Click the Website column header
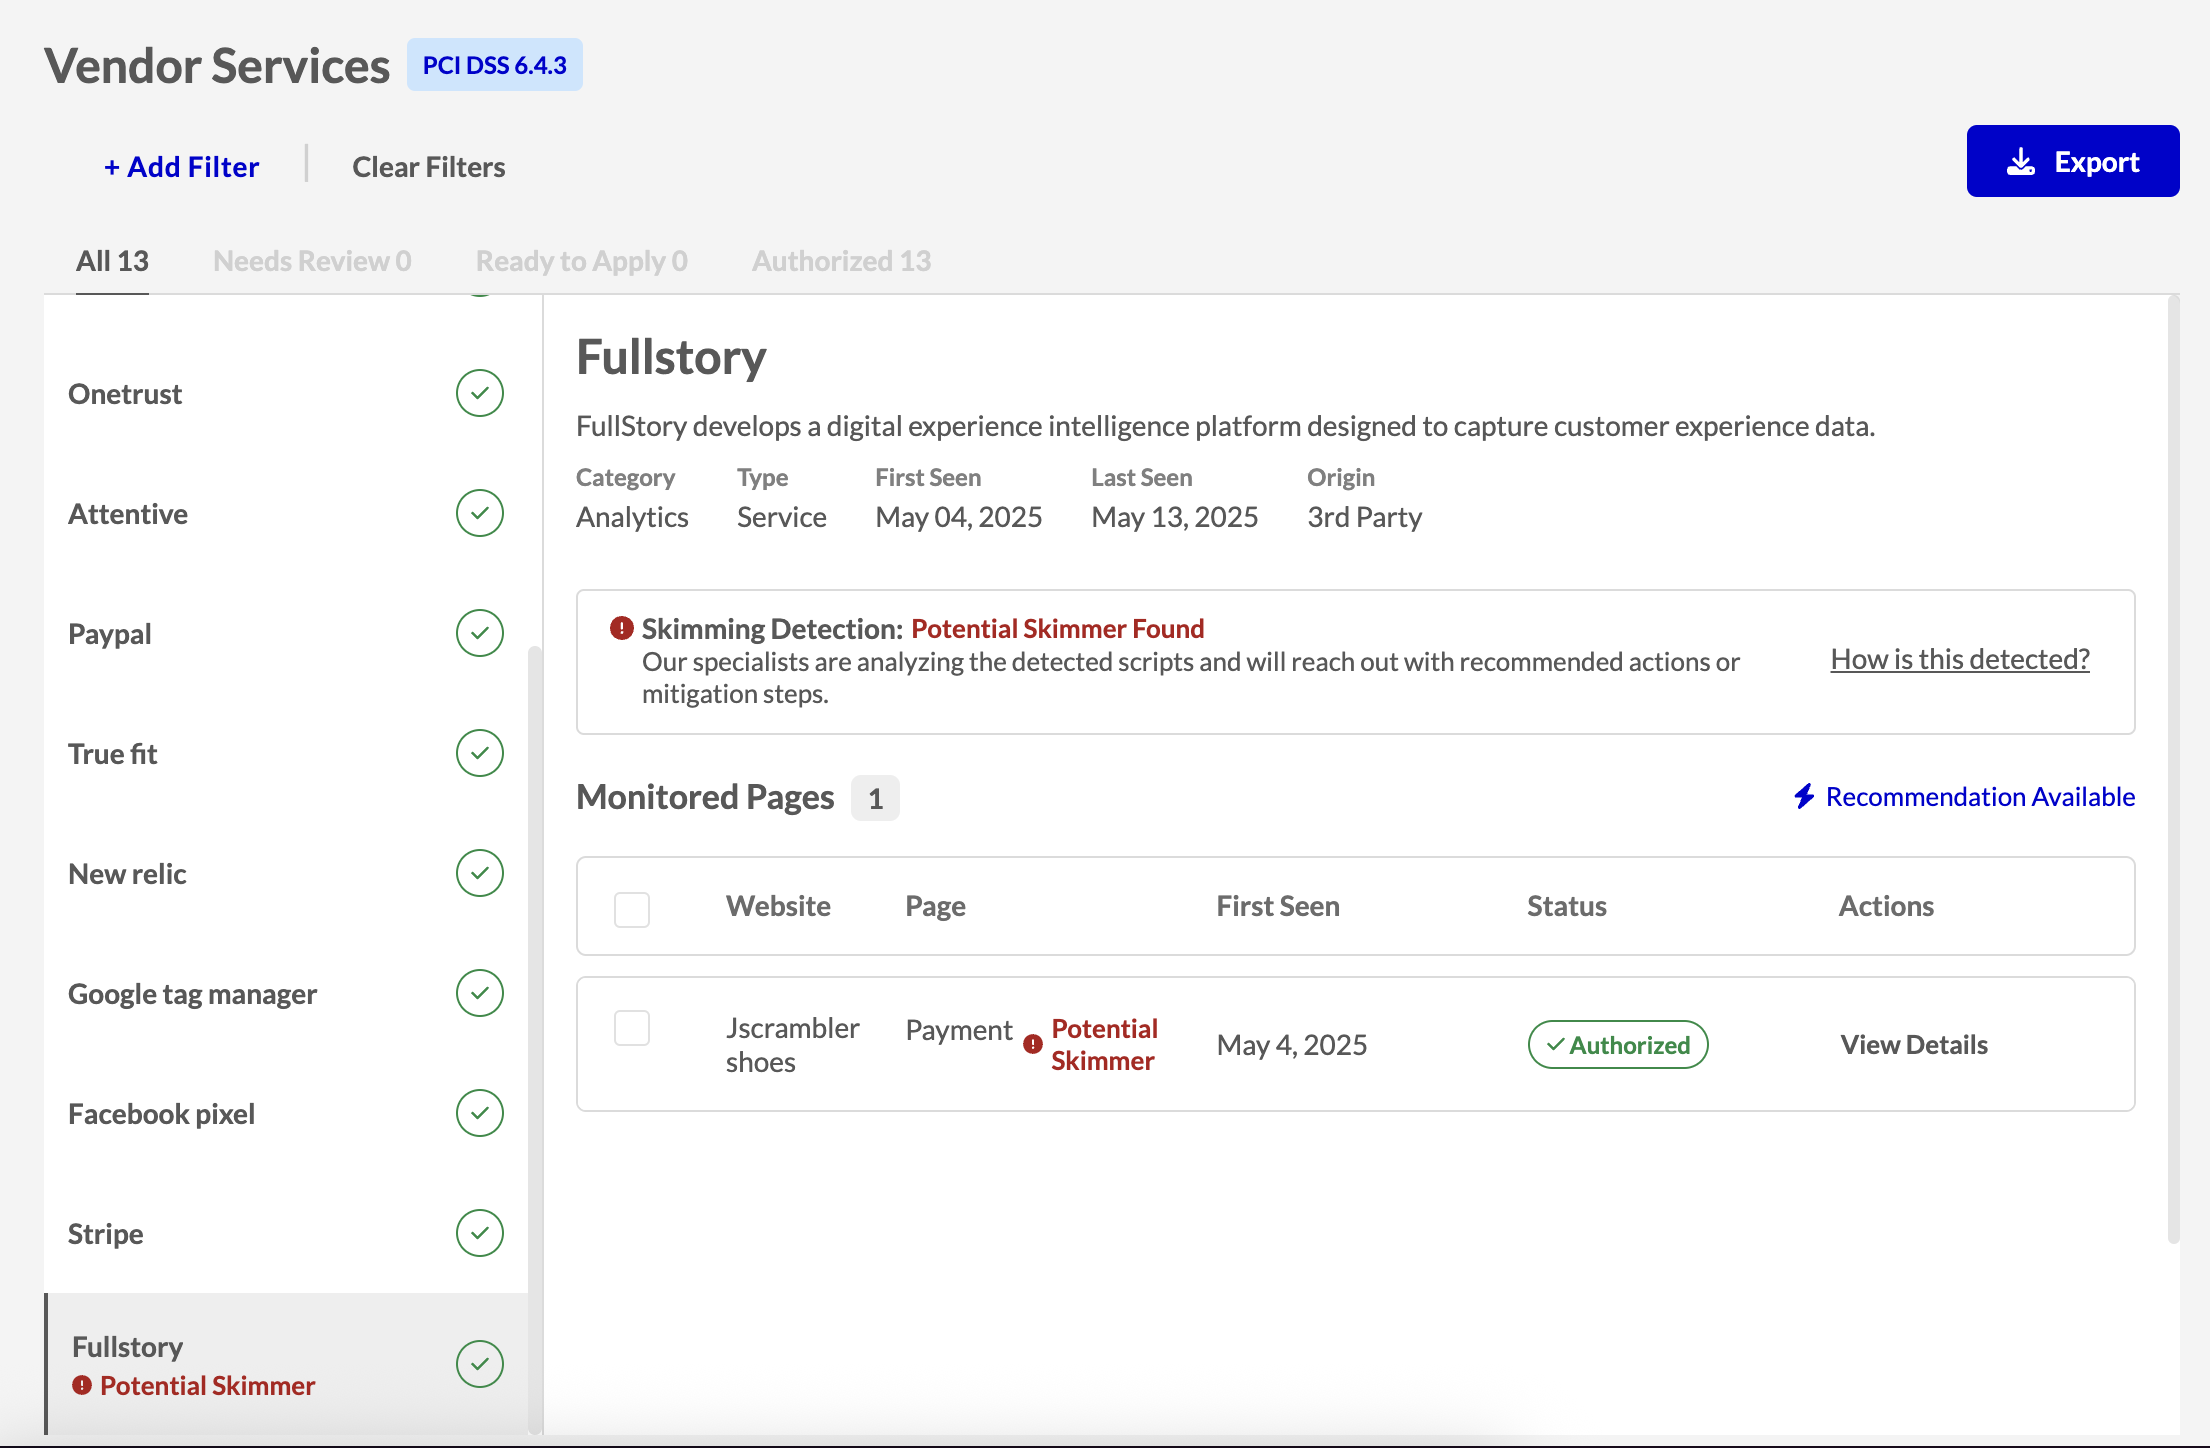 [778, 906]
